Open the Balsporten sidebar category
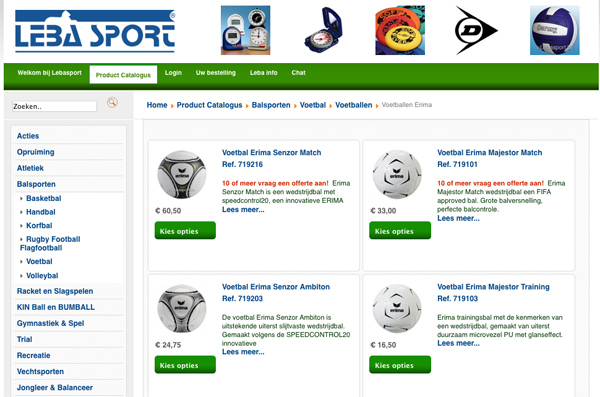 click(x=36, y=184)
